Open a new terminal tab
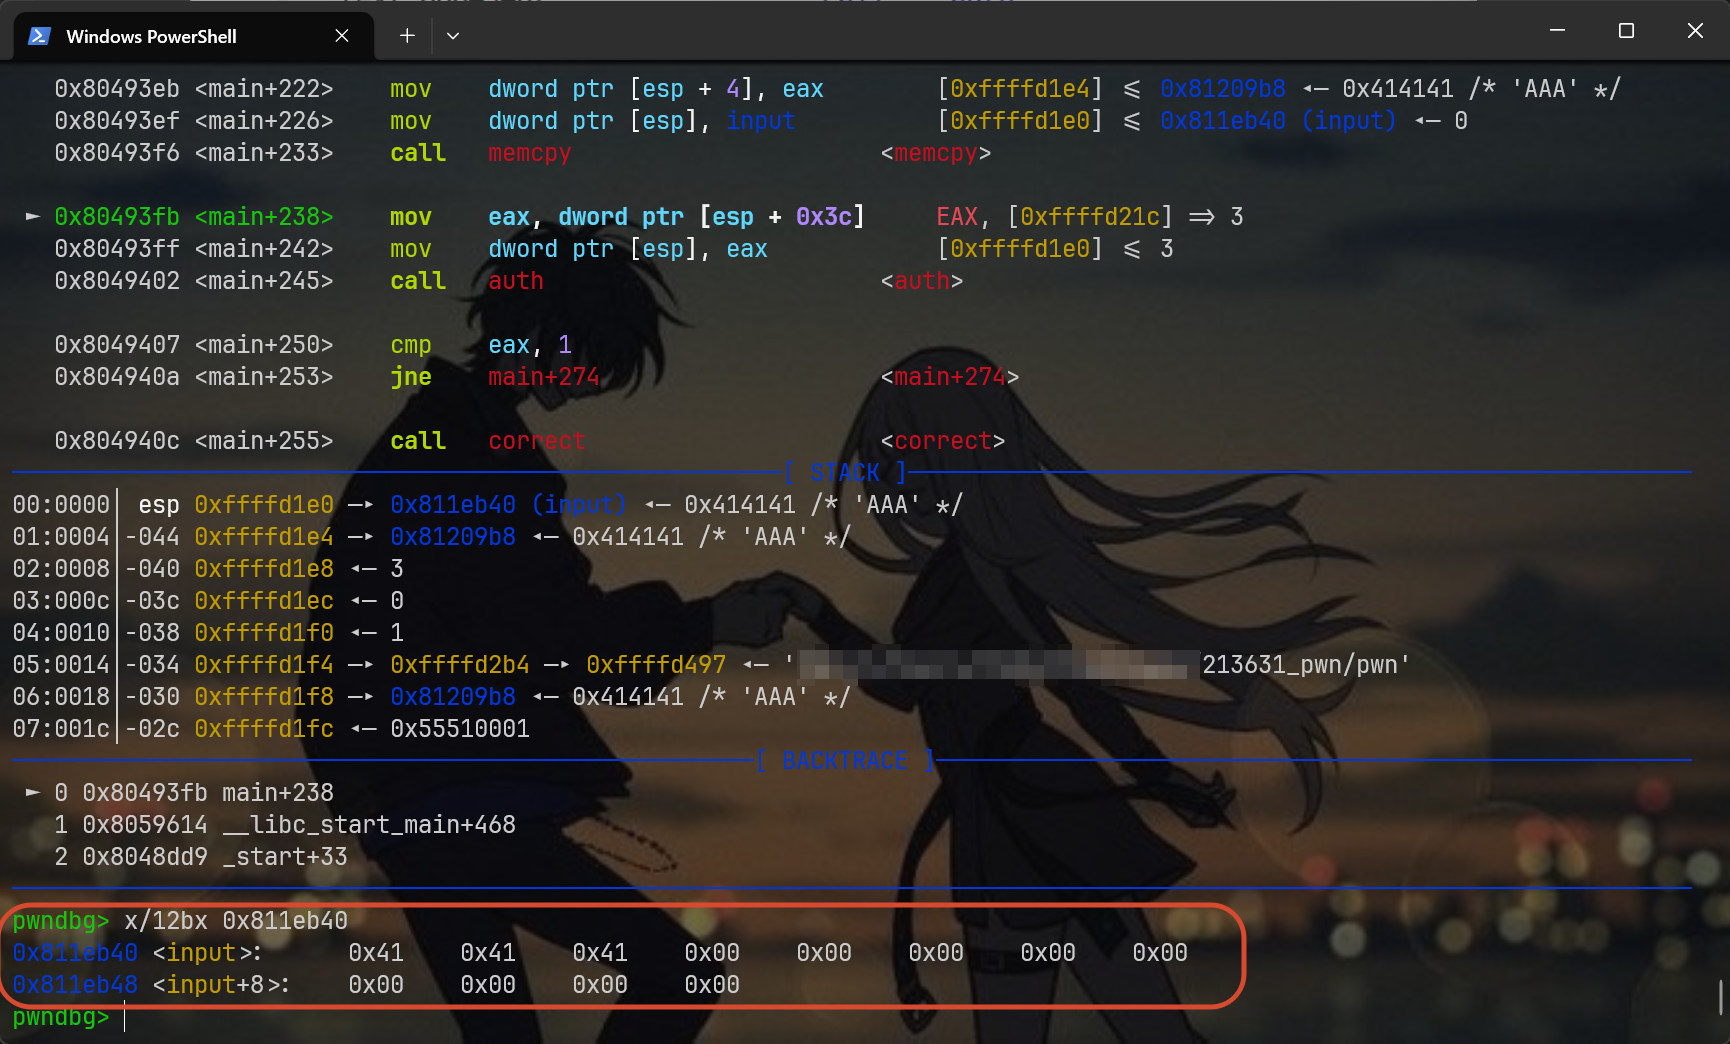The height and width of the screenshot is (1044, 1730). [x=407, y=36]
